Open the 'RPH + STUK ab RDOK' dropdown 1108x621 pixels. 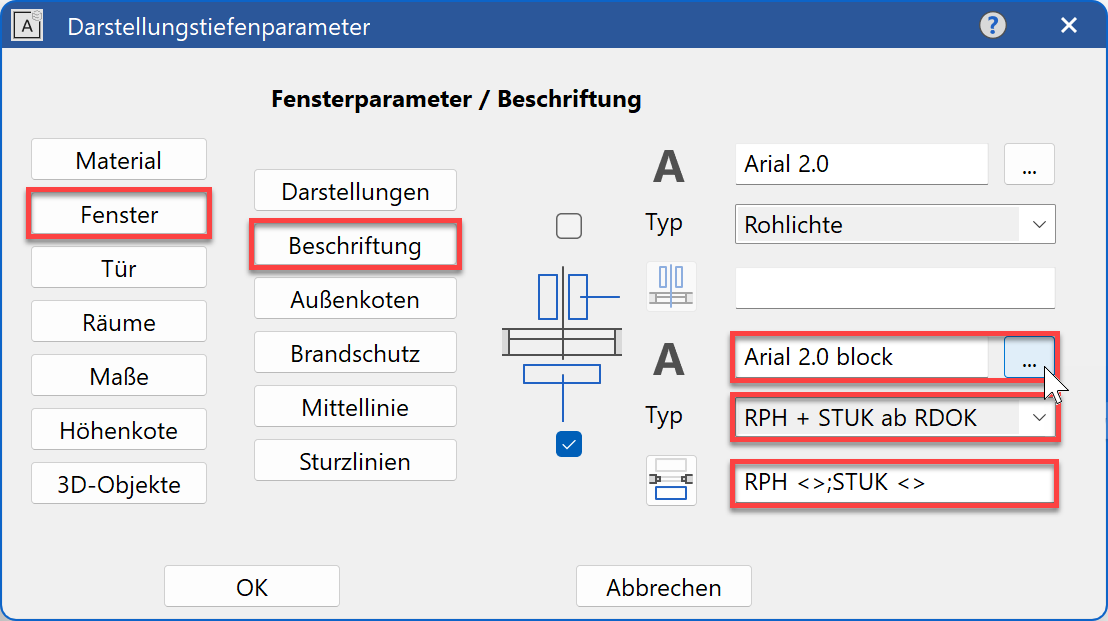[894, 417]
